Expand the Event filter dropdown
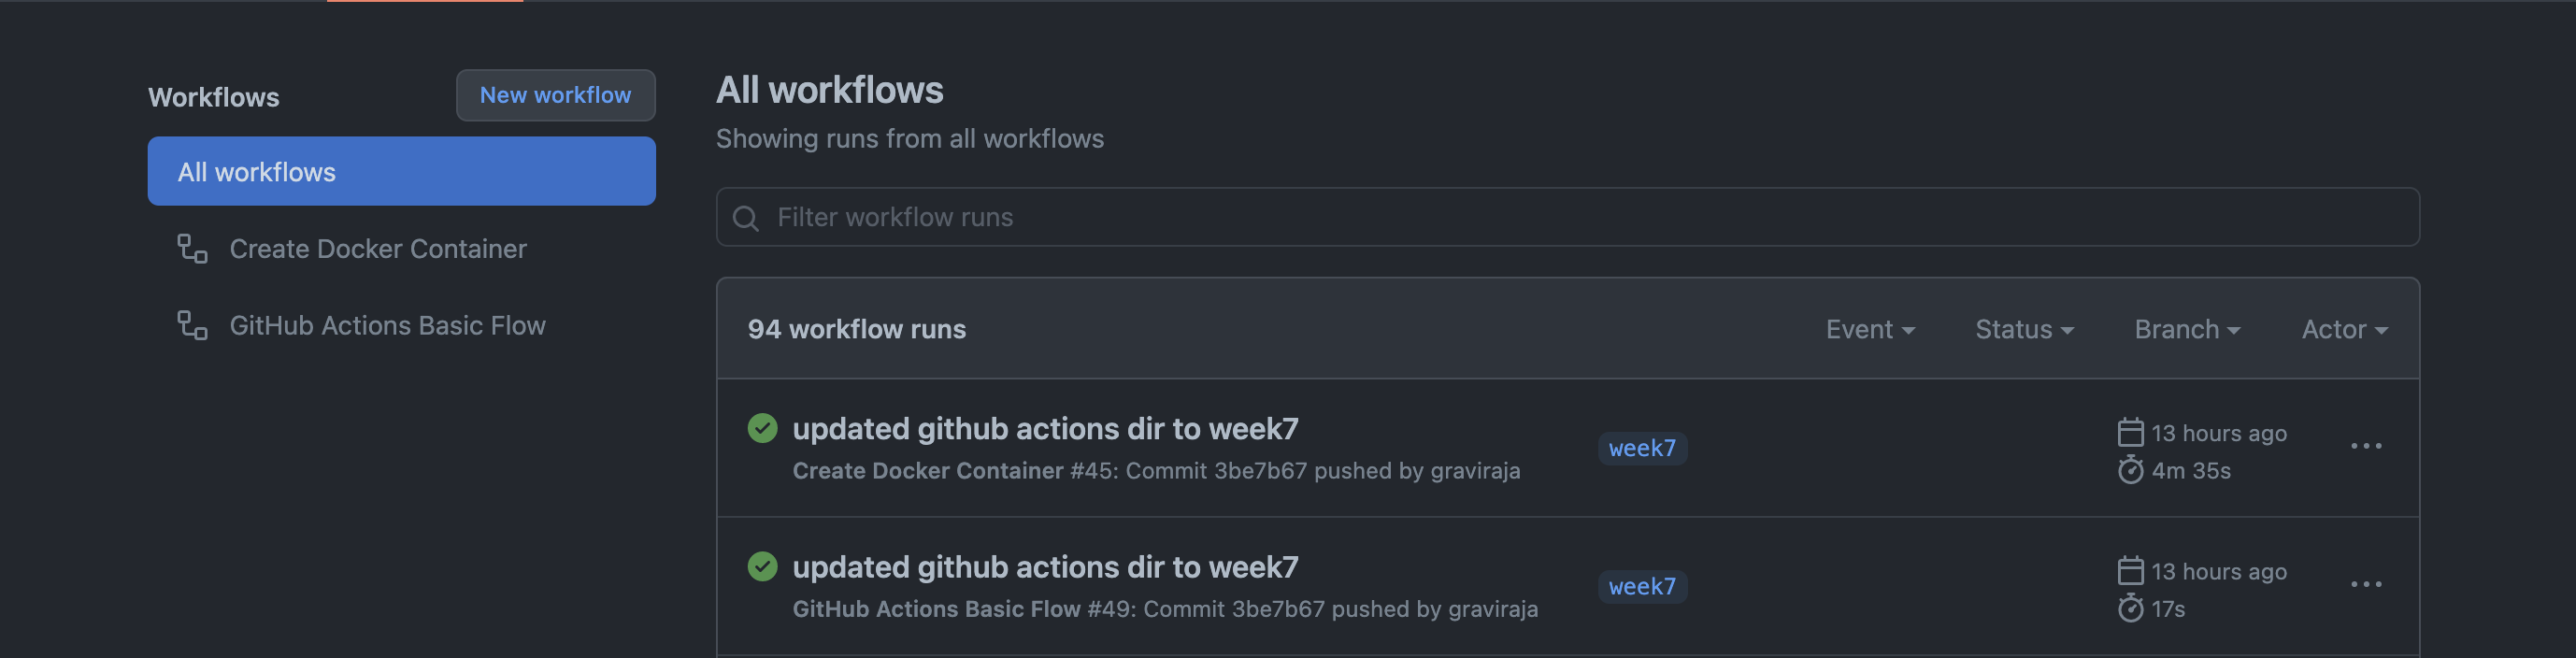Image resolution: width=2576 pixels, height=658 pixels. point(1869,329)
